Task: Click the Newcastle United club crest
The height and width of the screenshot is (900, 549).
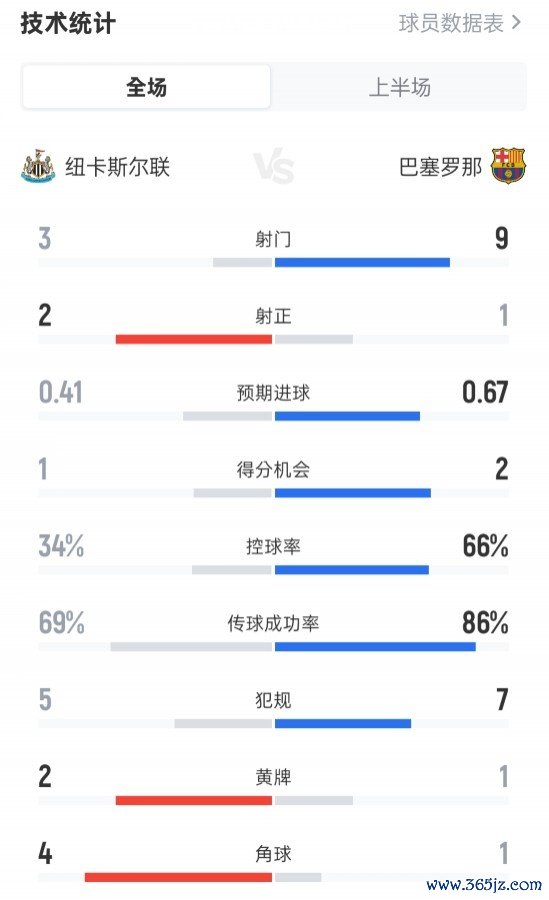Action: pos(38,166)
